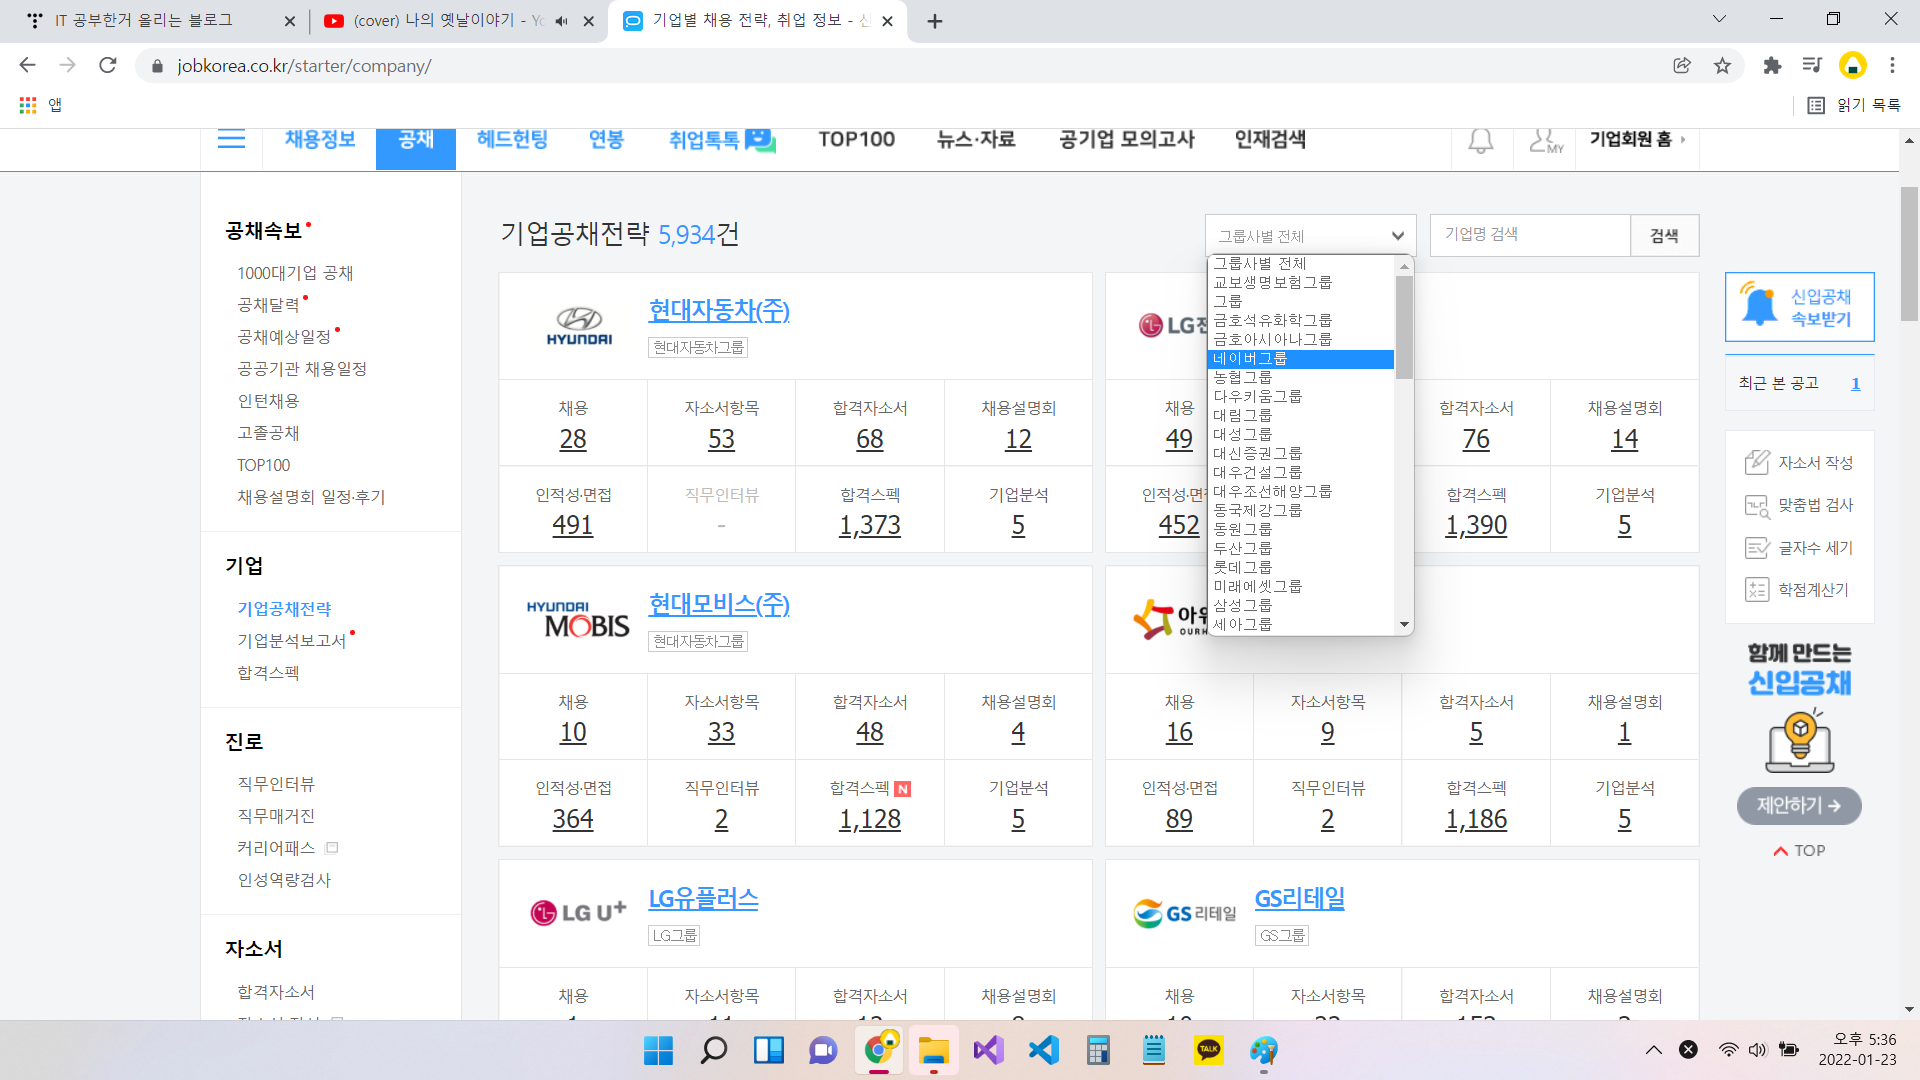Collapse the 그룹사별 전체 dropdown
The image size is (1920, 1080).
tap(1310, 236)
